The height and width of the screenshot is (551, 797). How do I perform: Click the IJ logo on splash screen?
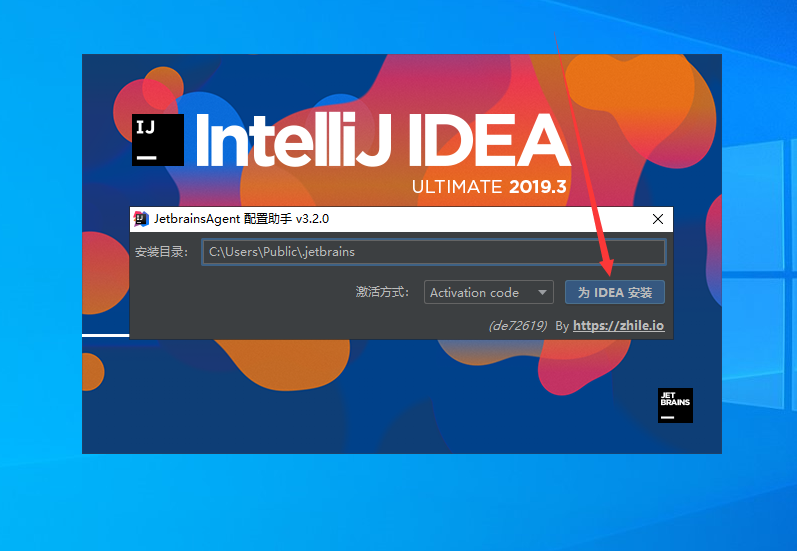point(158,140)
